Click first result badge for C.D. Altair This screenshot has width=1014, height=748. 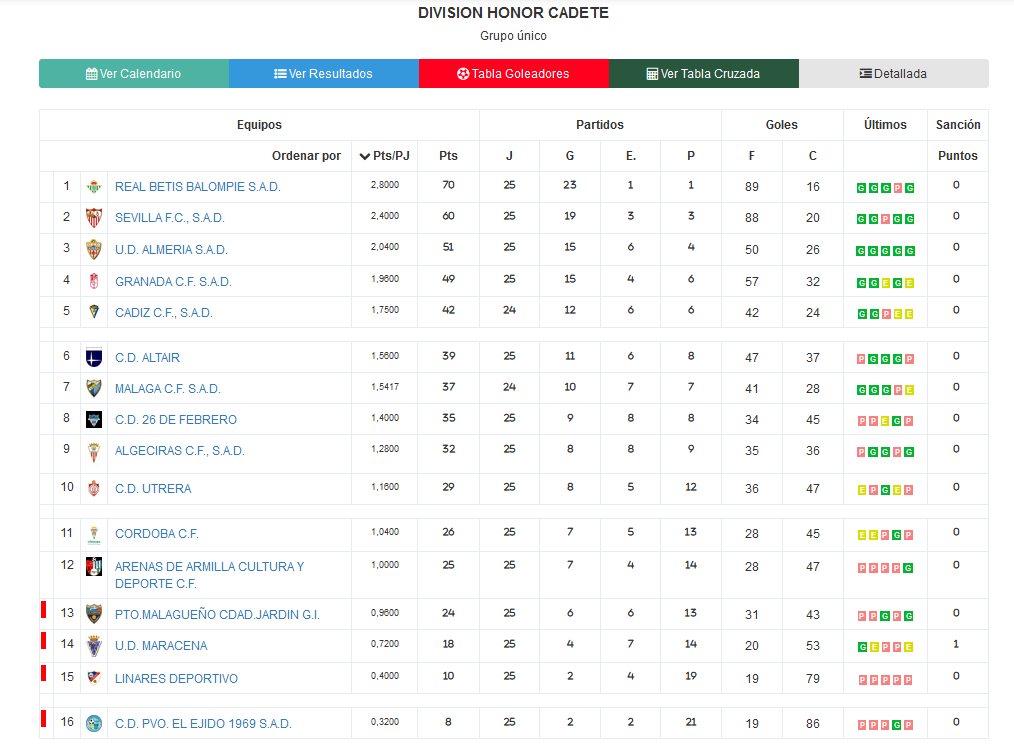click(861, 359)
